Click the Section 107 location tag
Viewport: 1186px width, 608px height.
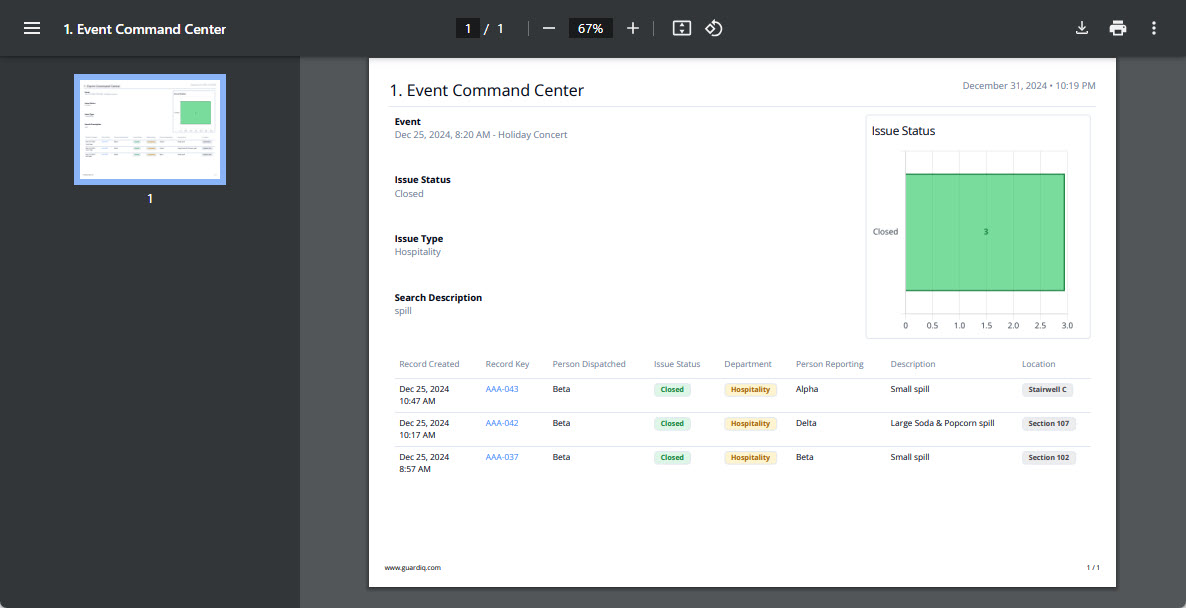coord(1048,424)
